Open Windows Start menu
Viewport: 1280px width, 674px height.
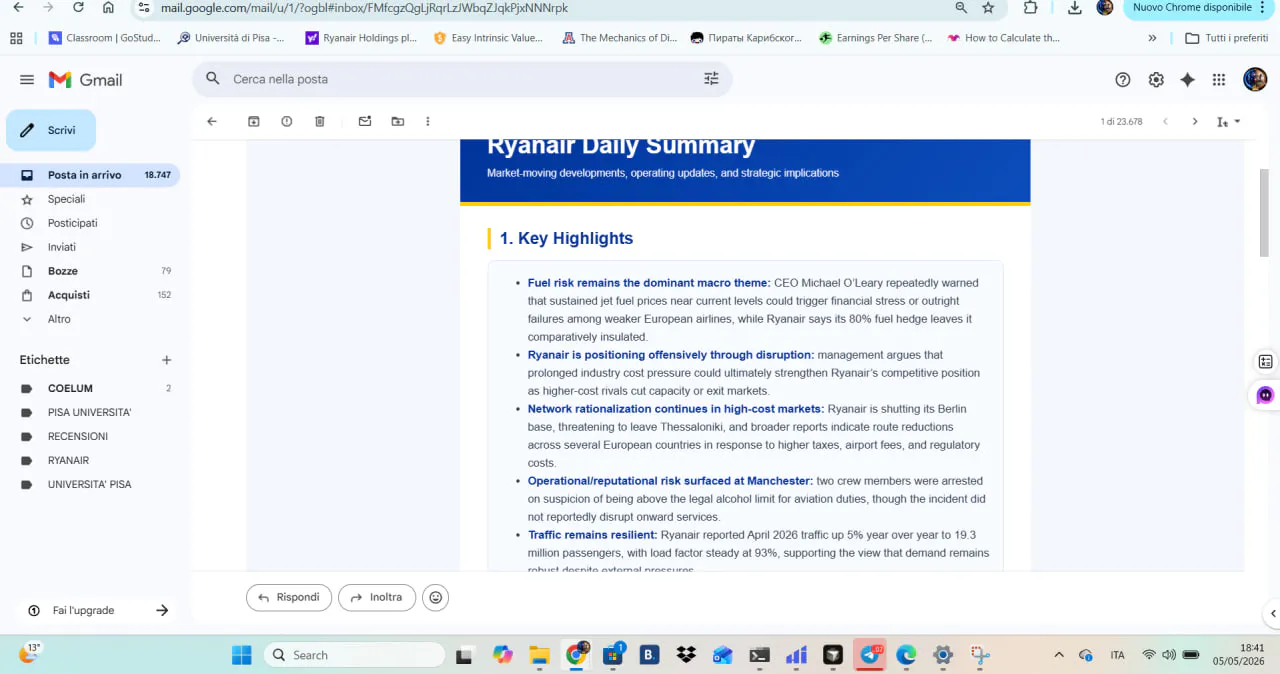(x=242, y=655)
